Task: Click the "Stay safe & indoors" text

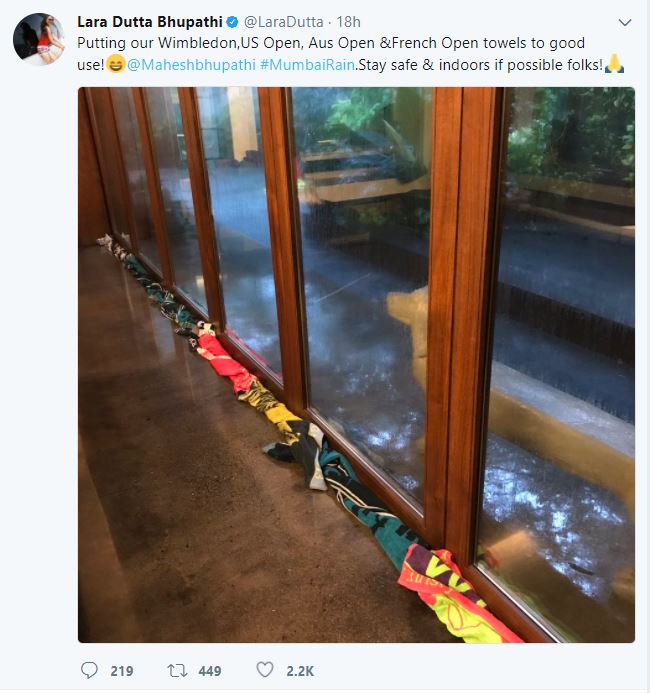Action: click(480, 65)
